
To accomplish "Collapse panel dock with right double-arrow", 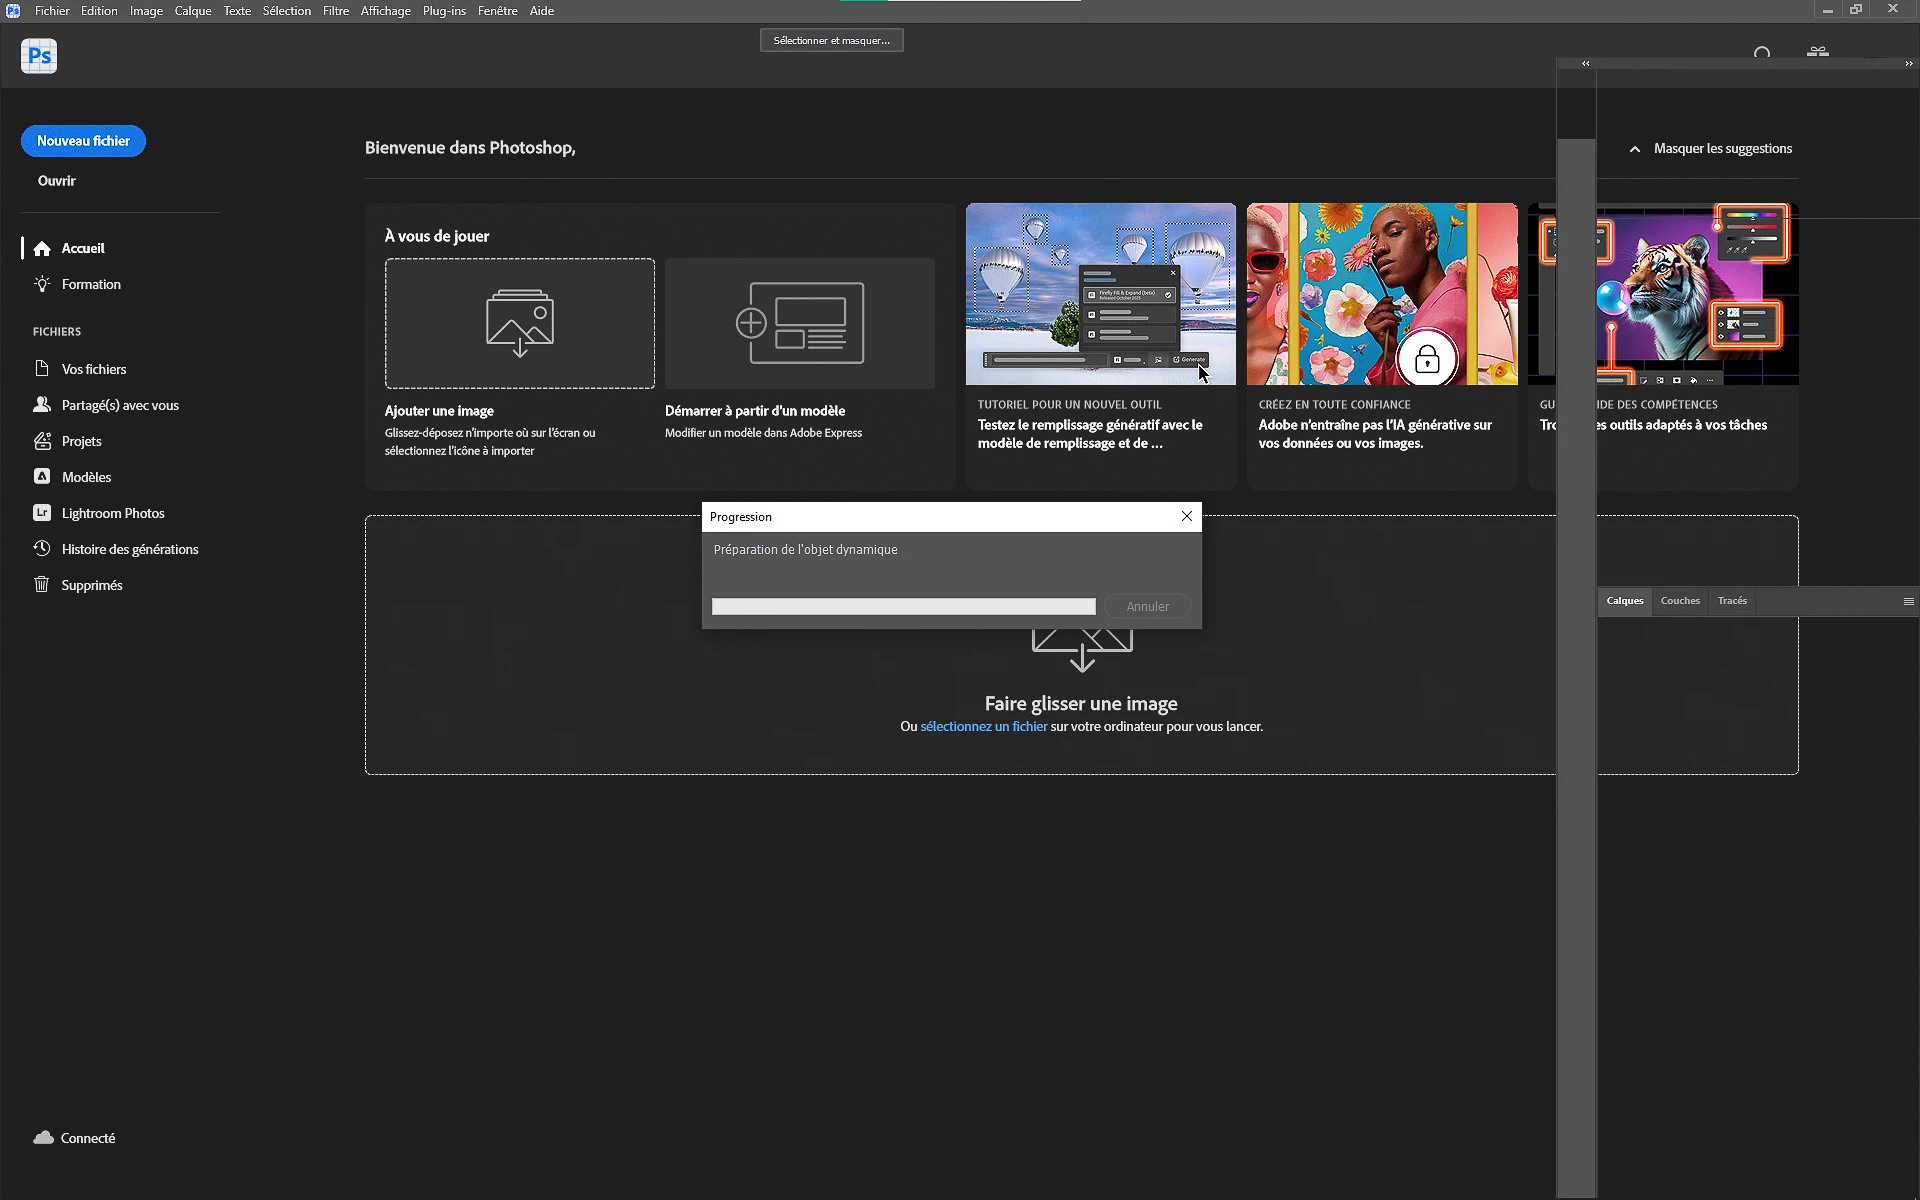I will [1908, 63].
